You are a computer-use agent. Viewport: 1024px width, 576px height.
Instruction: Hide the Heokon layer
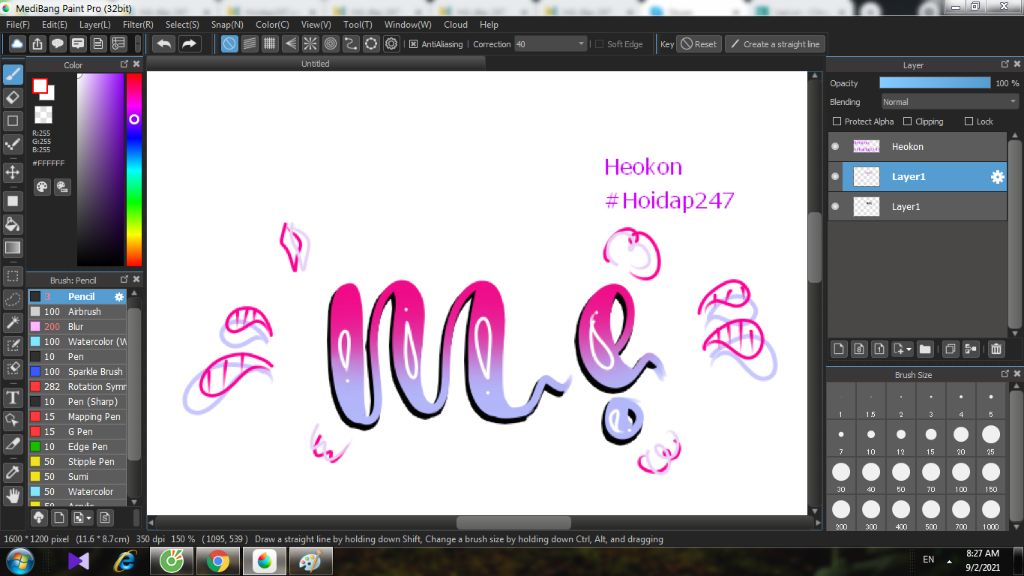[x=835, y=146]
